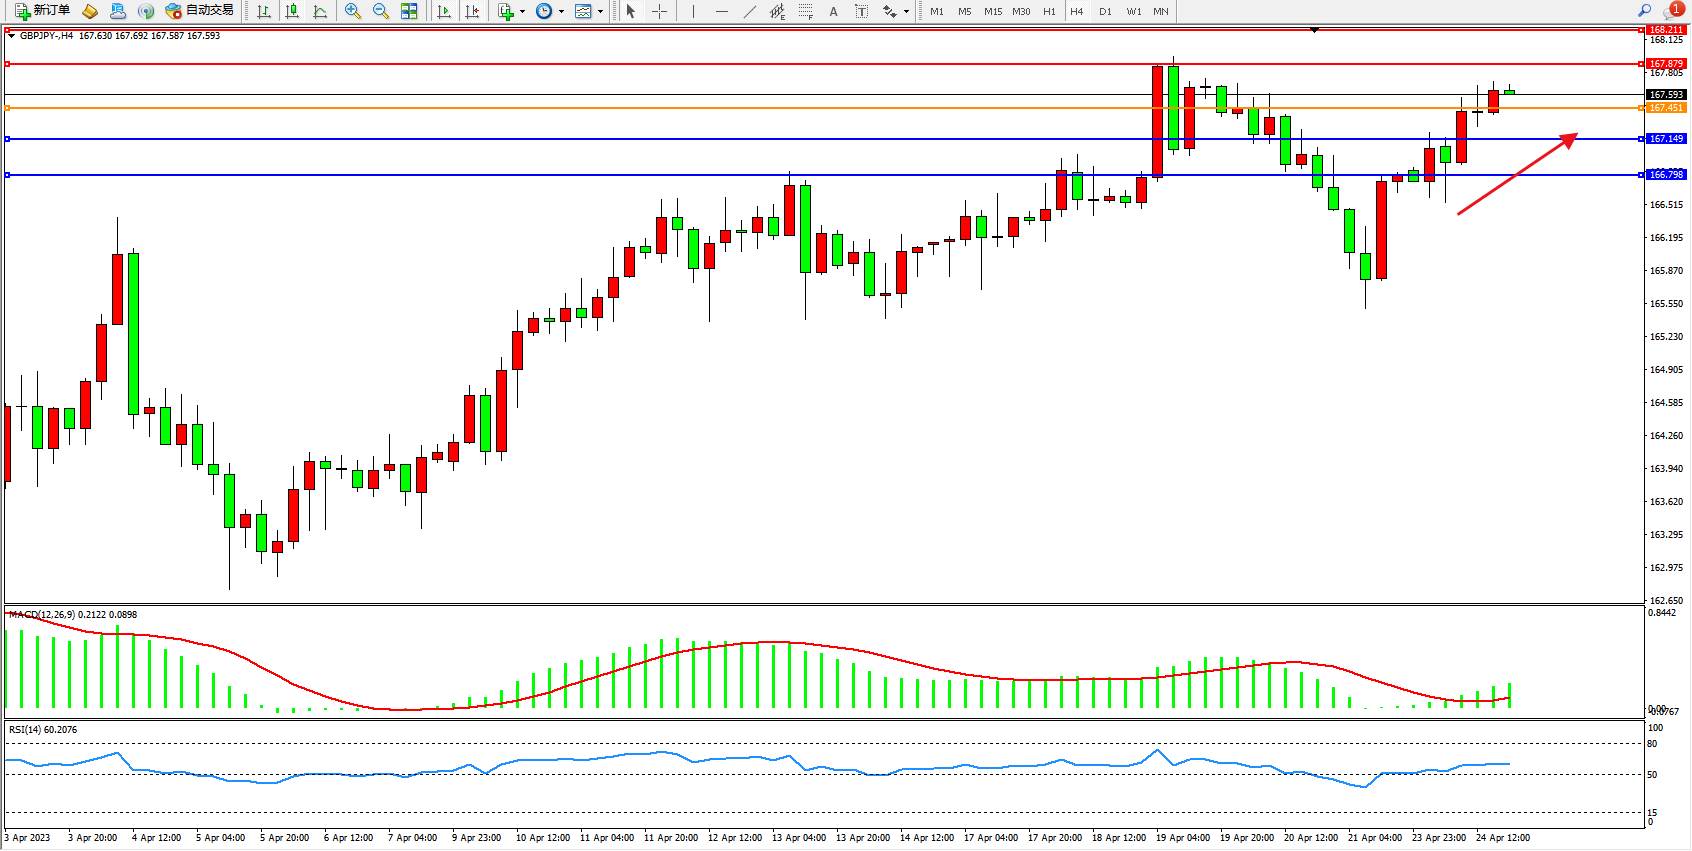The image size is (1692, 851).
Task: Switch to the M15 timeframe
Action: pyautogui.click(x=992, y=12)
